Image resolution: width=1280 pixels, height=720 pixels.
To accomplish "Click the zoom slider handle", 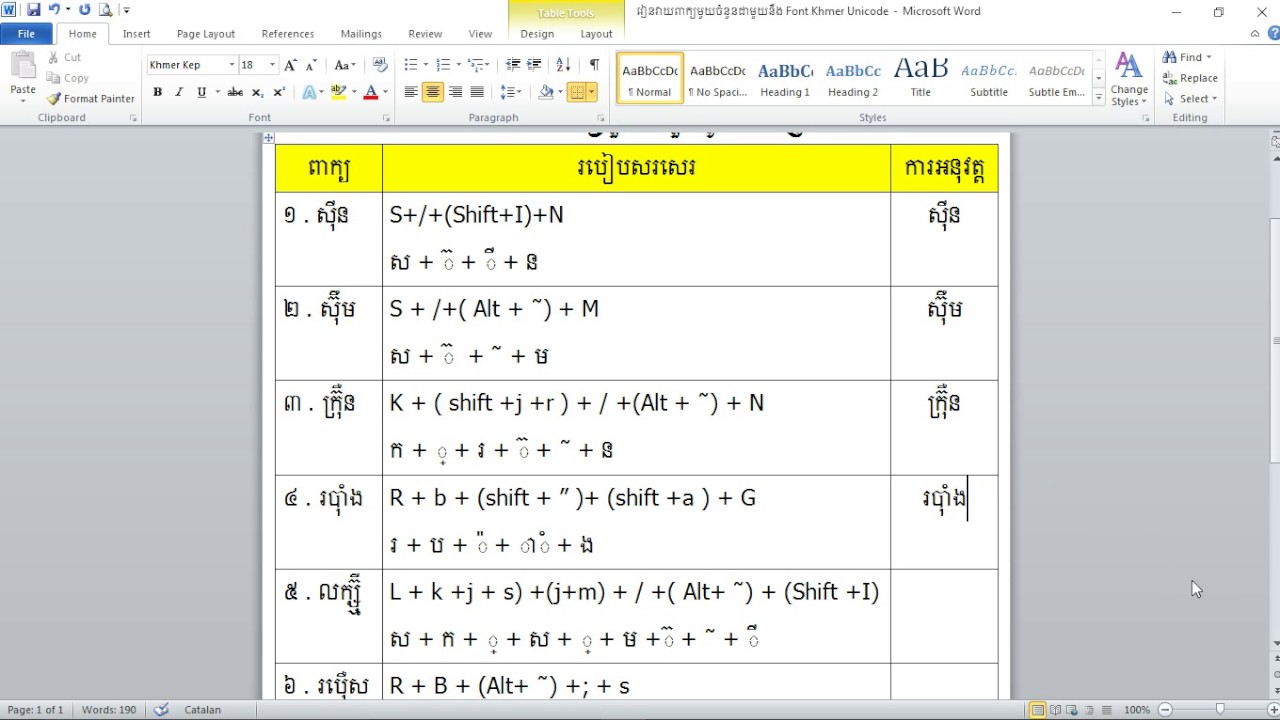I will point(1219,710).
